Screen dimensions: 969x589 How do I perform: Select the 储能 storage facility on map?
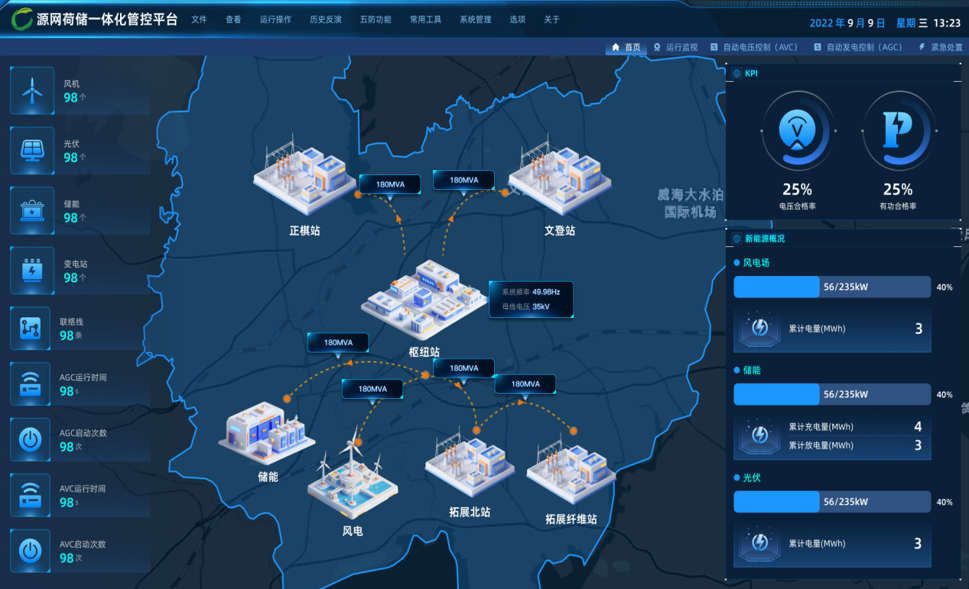tap(267, 433)
